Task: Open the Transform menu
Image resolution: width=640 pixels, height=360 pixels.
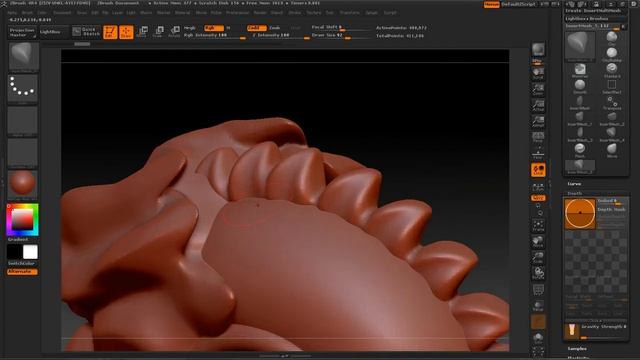Action: 350,13
